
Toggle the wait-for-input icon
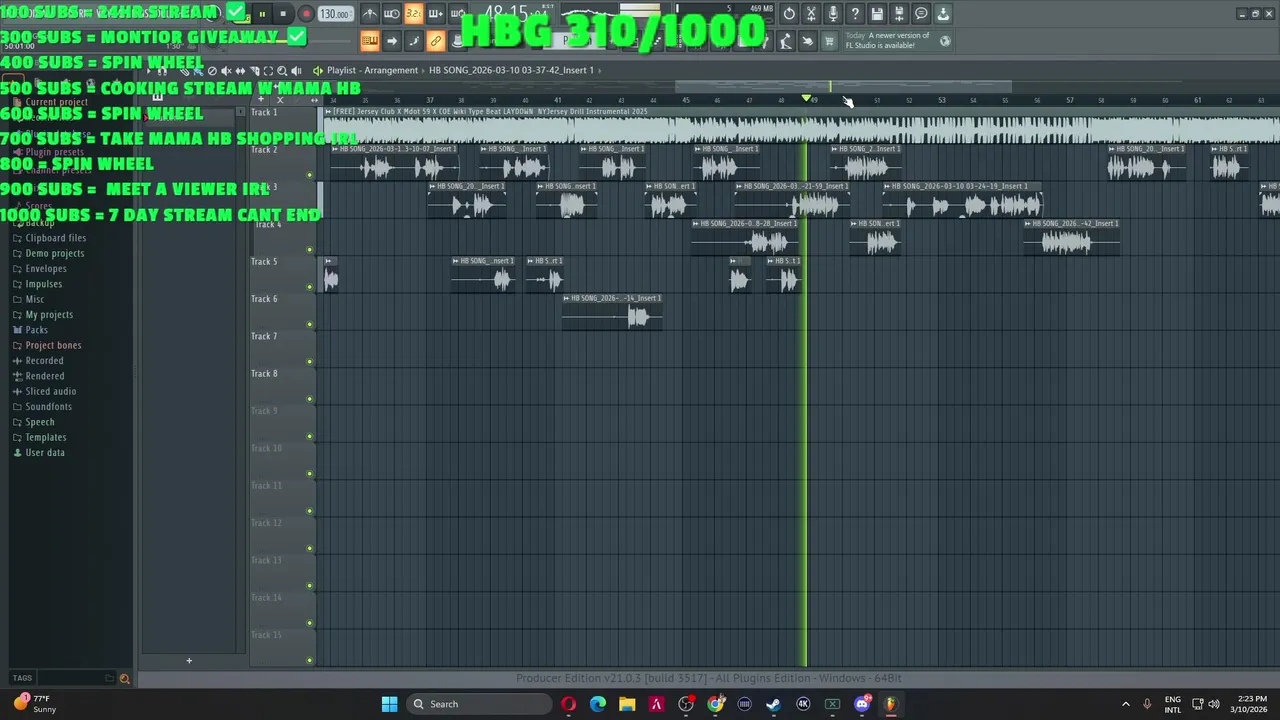tap(391, 14)
